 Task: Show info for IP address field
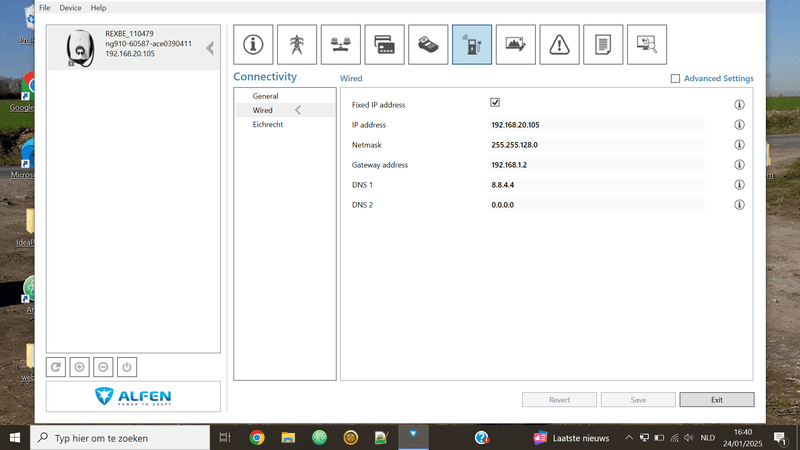point(739,124)
